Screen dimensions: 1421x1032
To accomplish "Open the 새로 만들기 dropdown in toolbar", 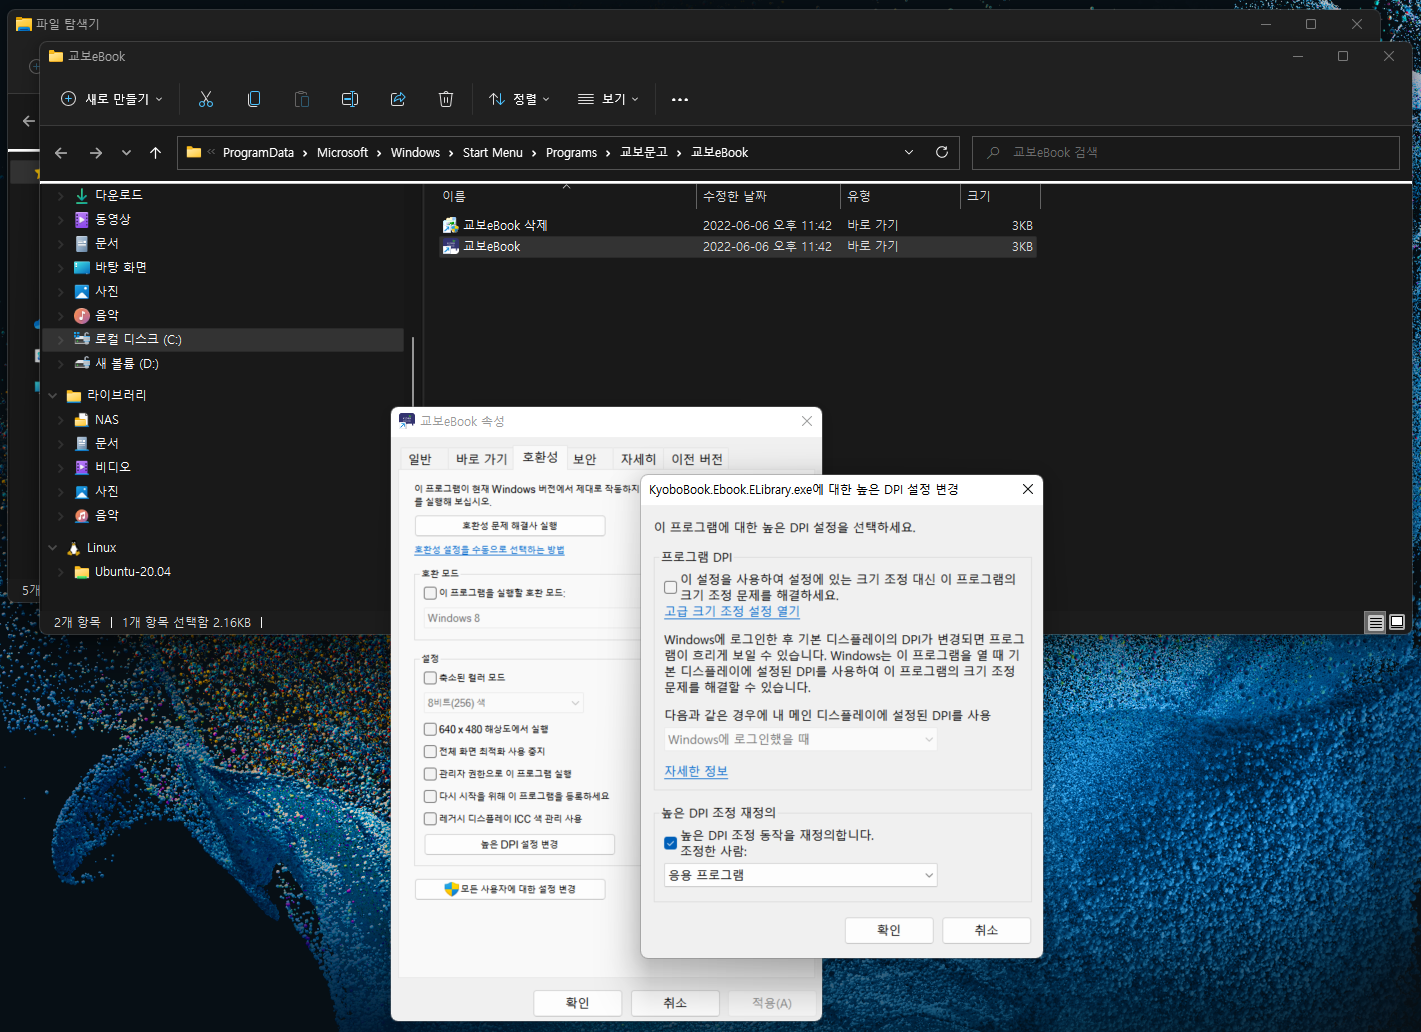I will 112,99.
